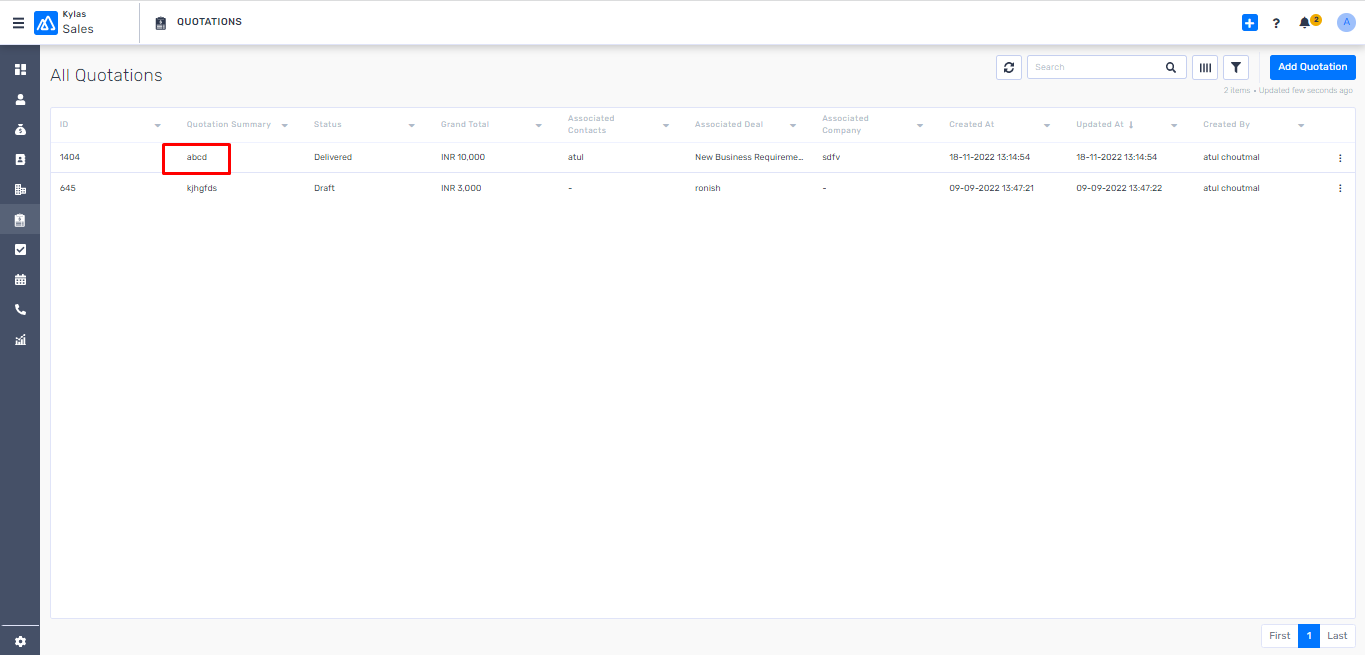Click updated date 09-09-2022 13:47:22
The width and height of the screenshot is (1365, 655).
(1118, 188)
